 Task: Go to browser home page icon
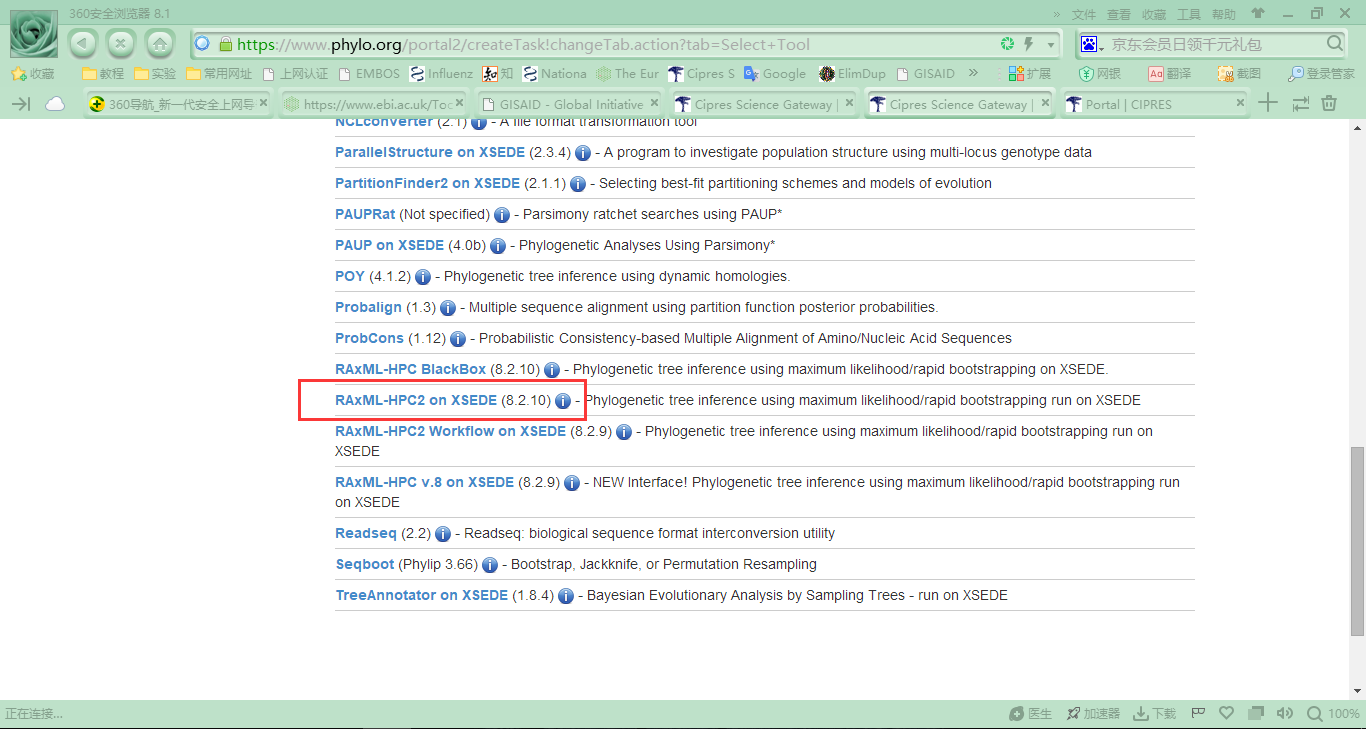pos(160,44)
